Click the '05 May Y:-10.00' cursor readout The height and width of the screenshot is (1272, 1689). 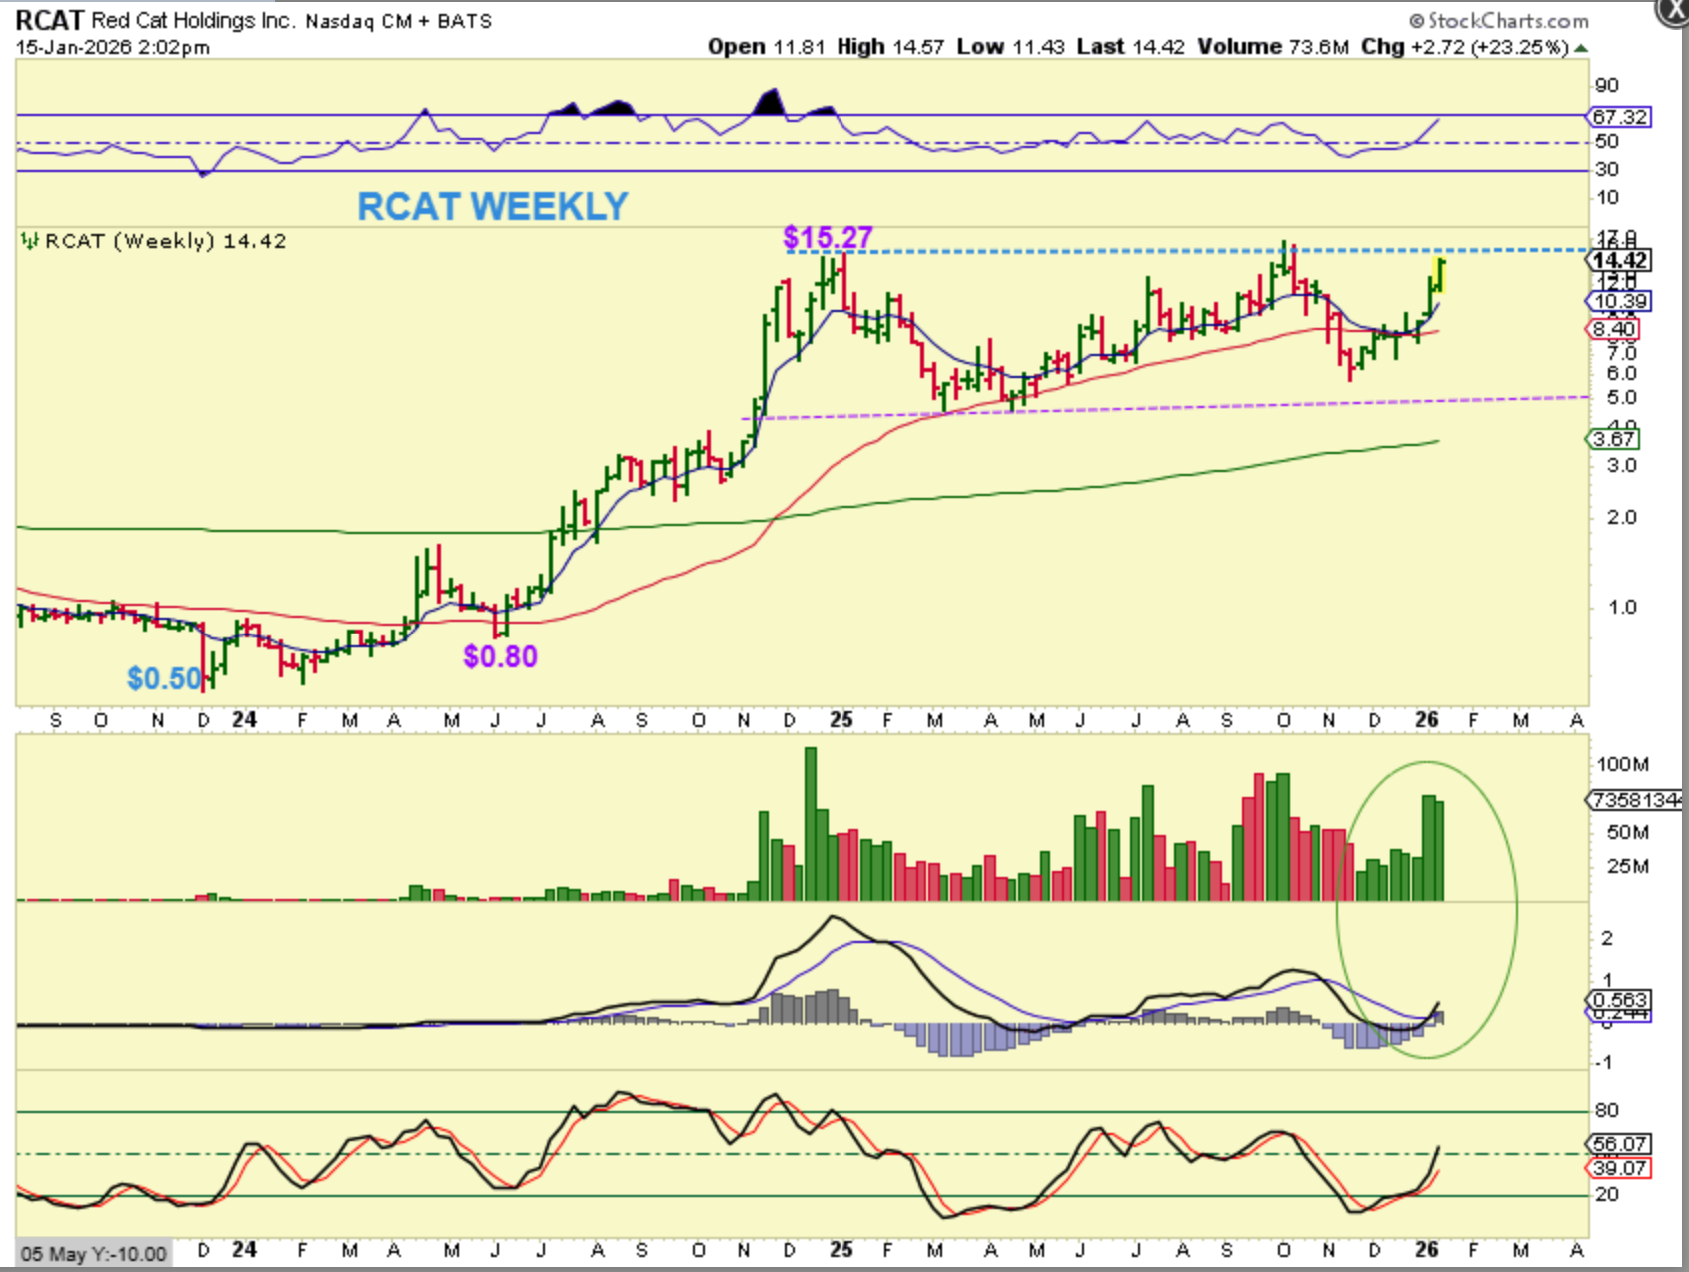coord(94,1254)
